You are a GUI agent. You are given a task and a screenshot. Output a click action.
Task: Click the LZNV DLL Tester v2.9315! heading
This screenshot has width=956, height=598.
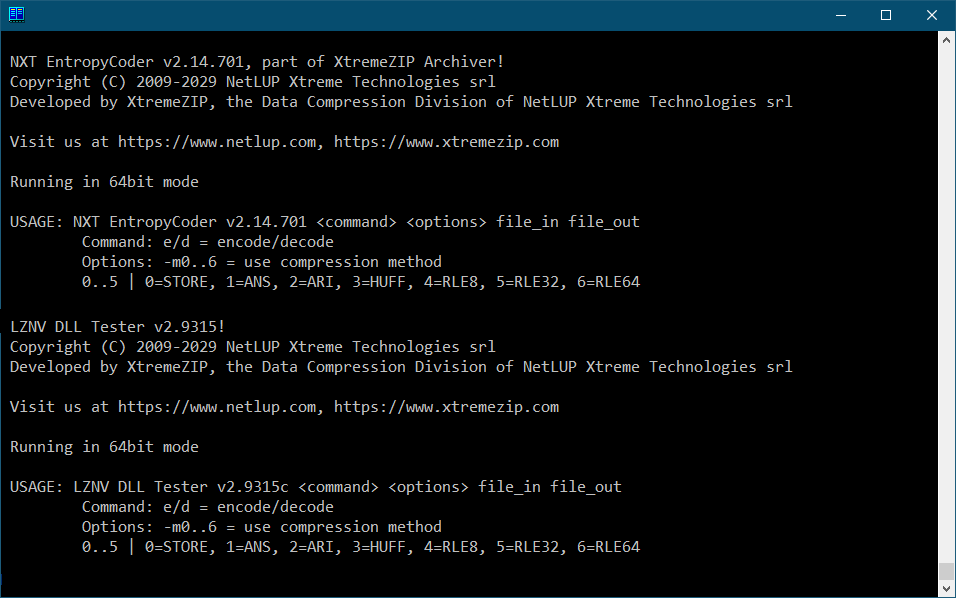coord(117,327)
